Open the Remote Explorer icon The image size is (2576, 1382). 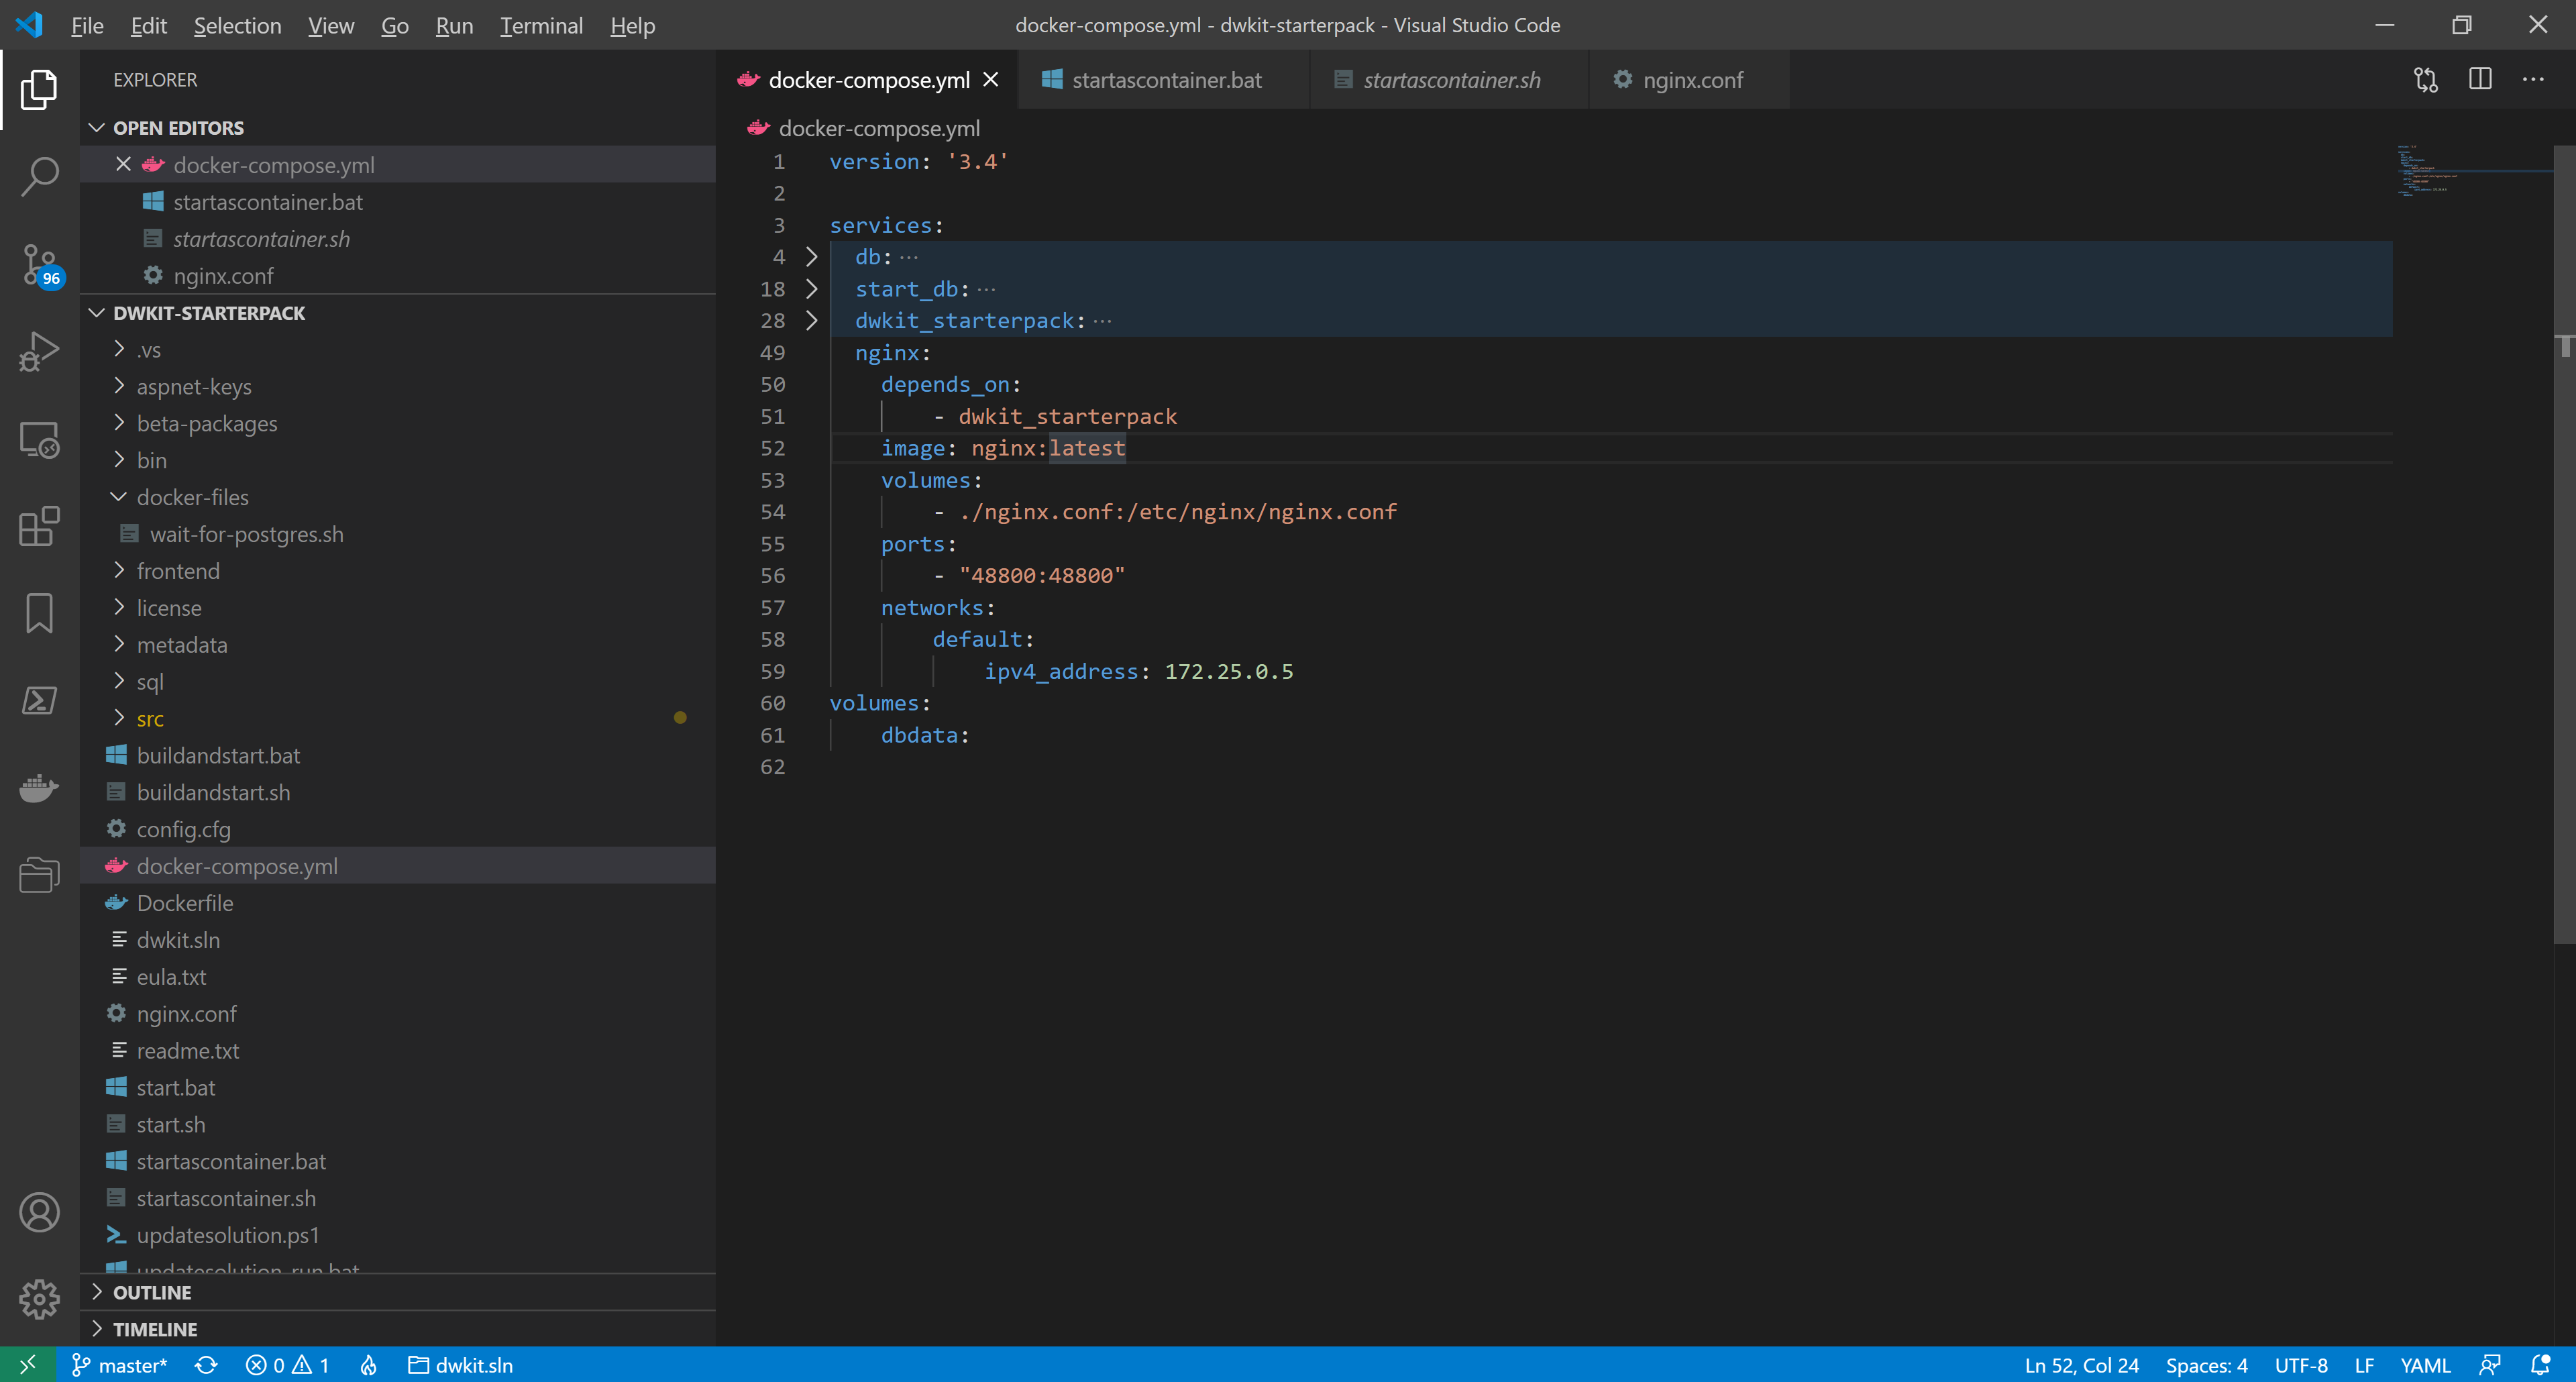(39, 439)
